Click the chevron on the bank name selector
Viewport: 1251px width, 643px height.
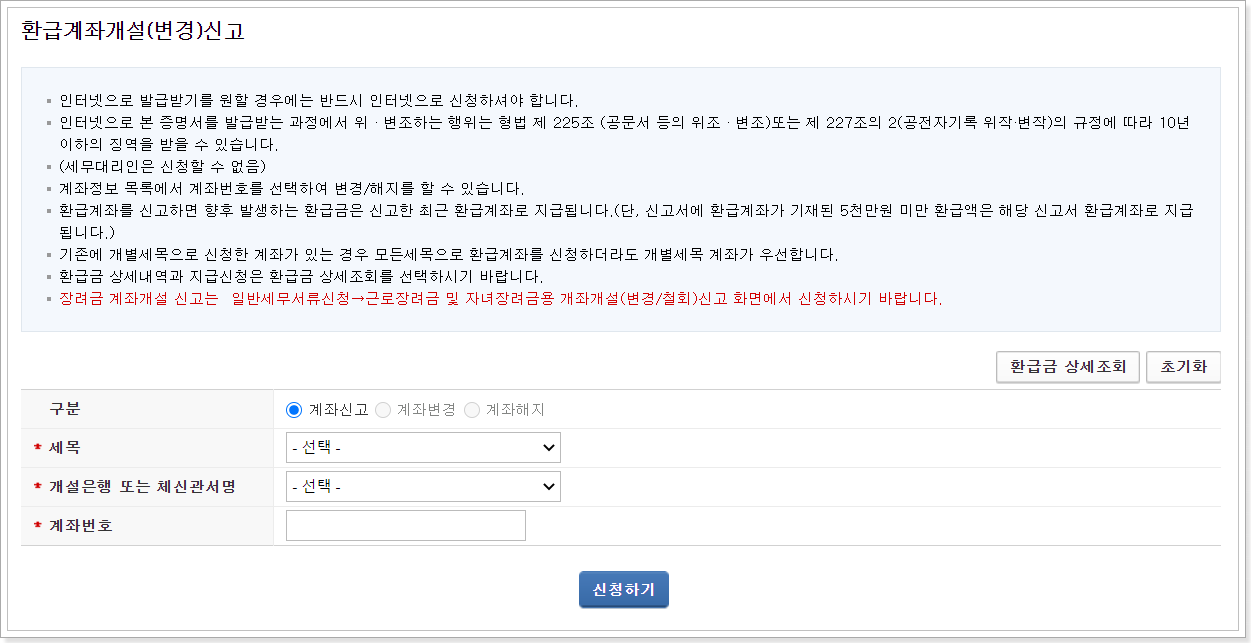tap(548, 486)
